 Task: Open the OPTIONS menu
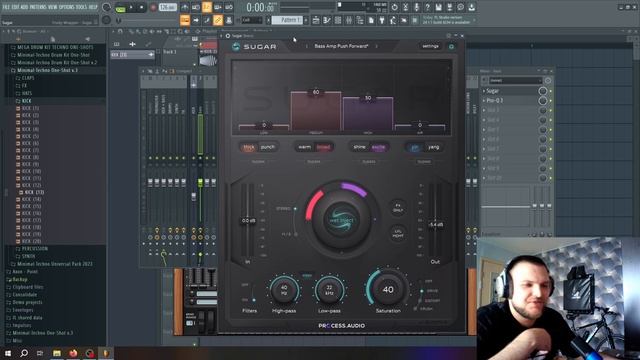pyautogui.click(x=67, y=7)
